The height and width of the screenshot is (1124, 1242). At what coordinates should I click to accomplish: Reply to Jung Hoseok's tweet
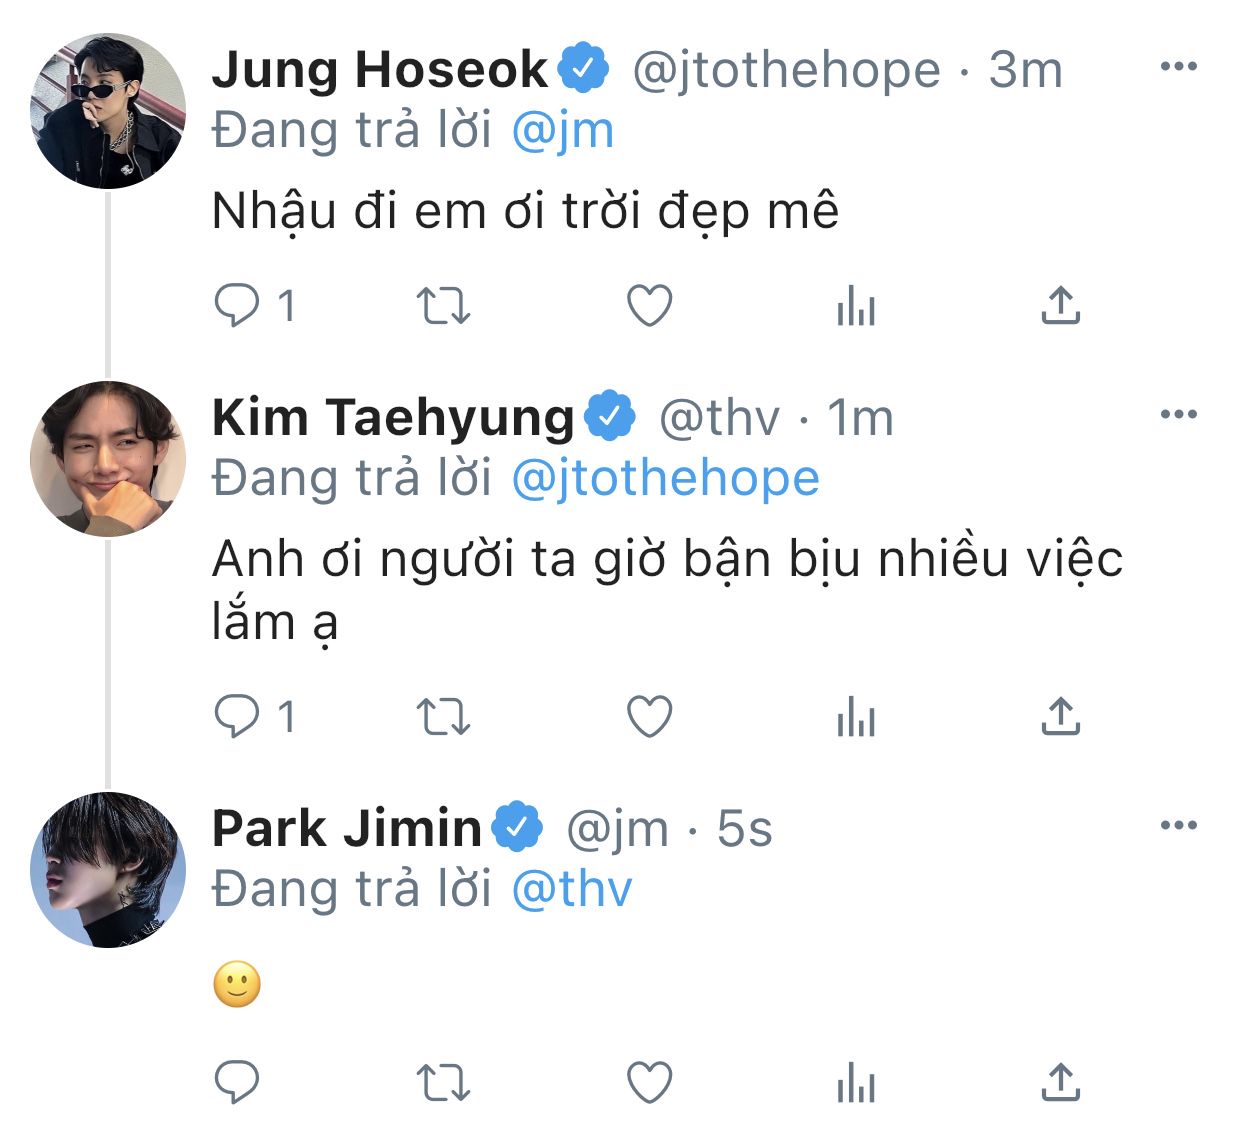pos(237,305)
